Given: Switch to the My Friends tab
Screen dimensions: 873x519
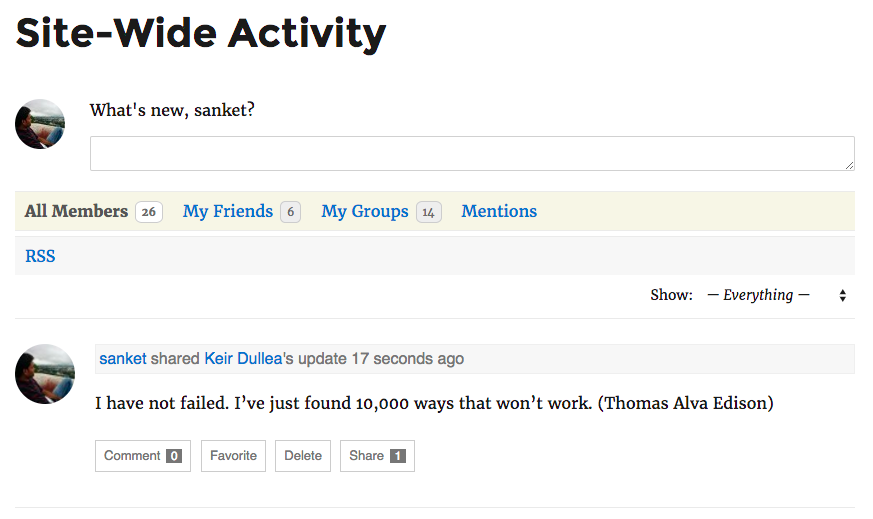Looking at the screenshot, I should click(x=228, y=211).
